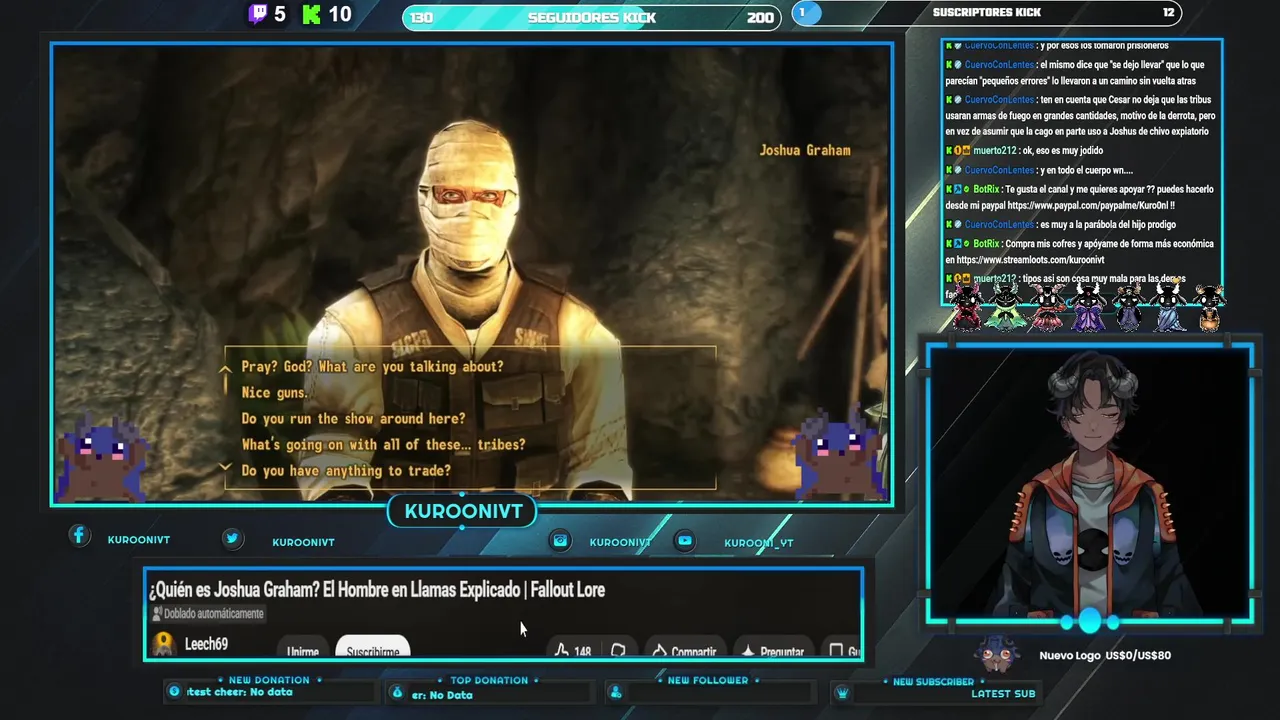Click the 'Doblado automáticamente' label

click(214, 614)
